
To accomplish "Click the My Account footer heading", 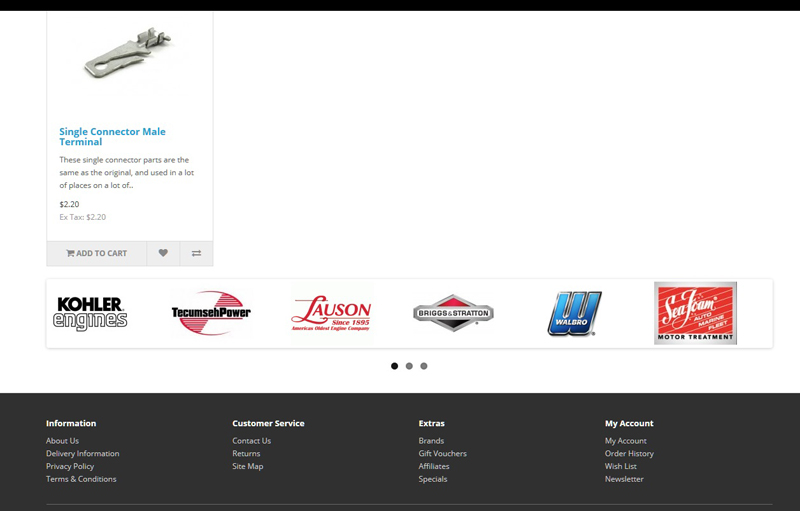I will [x=629, y=423].
